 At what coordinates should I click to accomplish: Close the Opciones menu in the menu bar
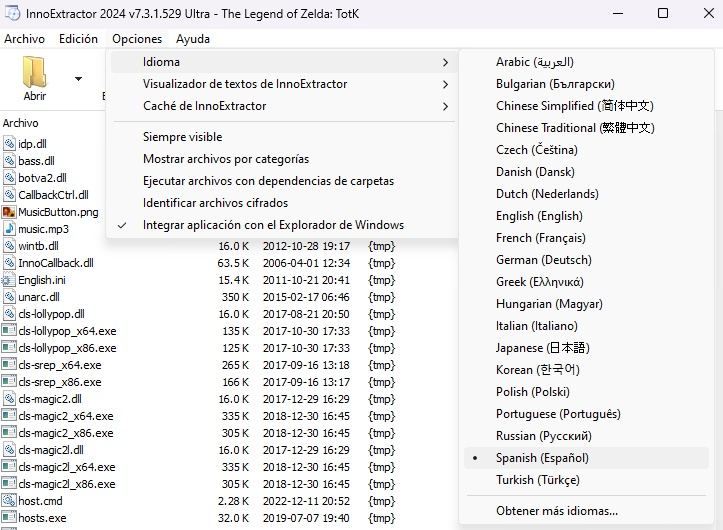tap(137, 39)
